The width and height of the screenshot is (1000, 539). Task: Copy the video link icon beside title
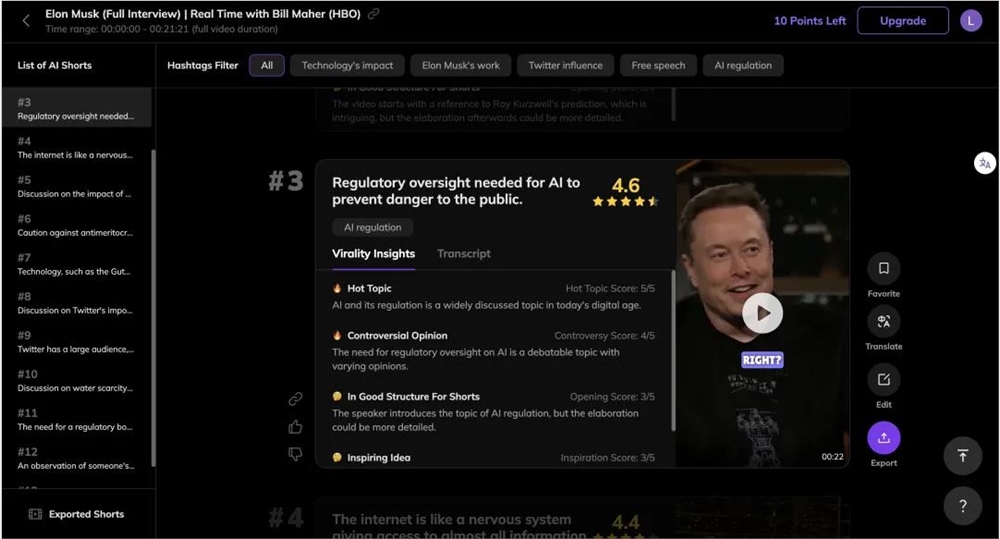click(374, 13)
